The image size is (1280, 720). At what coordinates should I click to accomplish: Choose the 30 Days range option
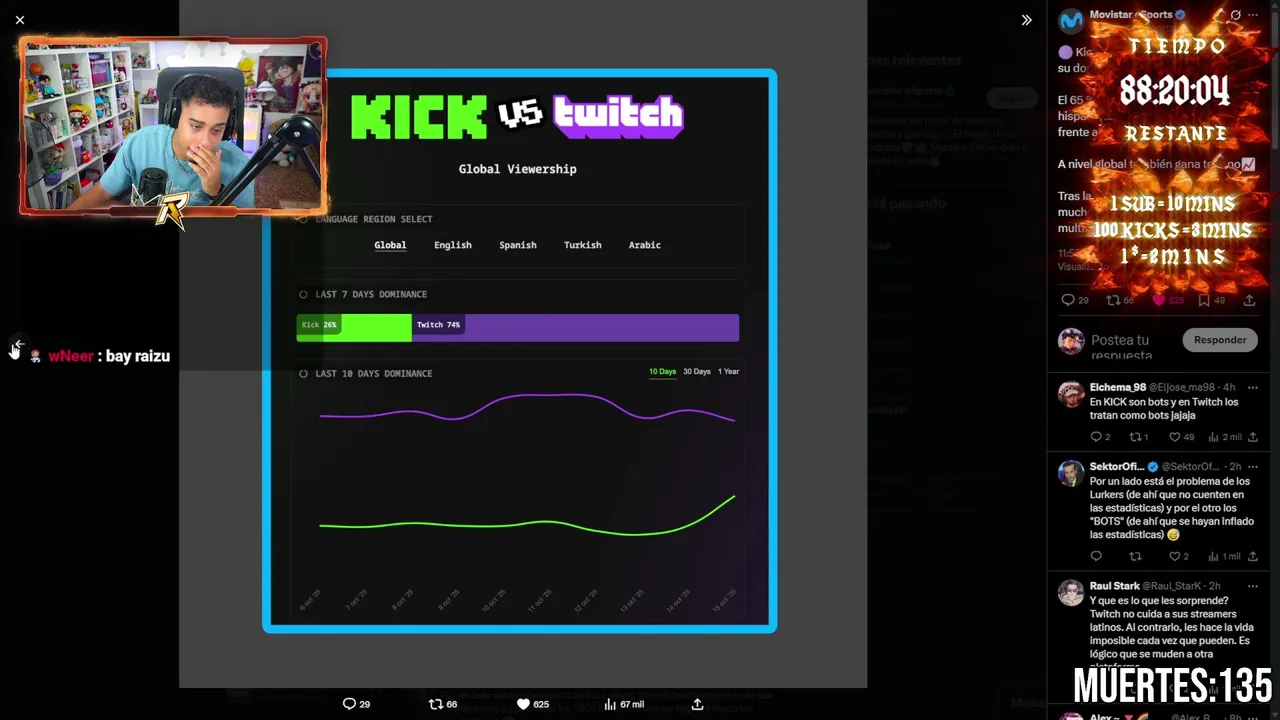coord(696,372)
